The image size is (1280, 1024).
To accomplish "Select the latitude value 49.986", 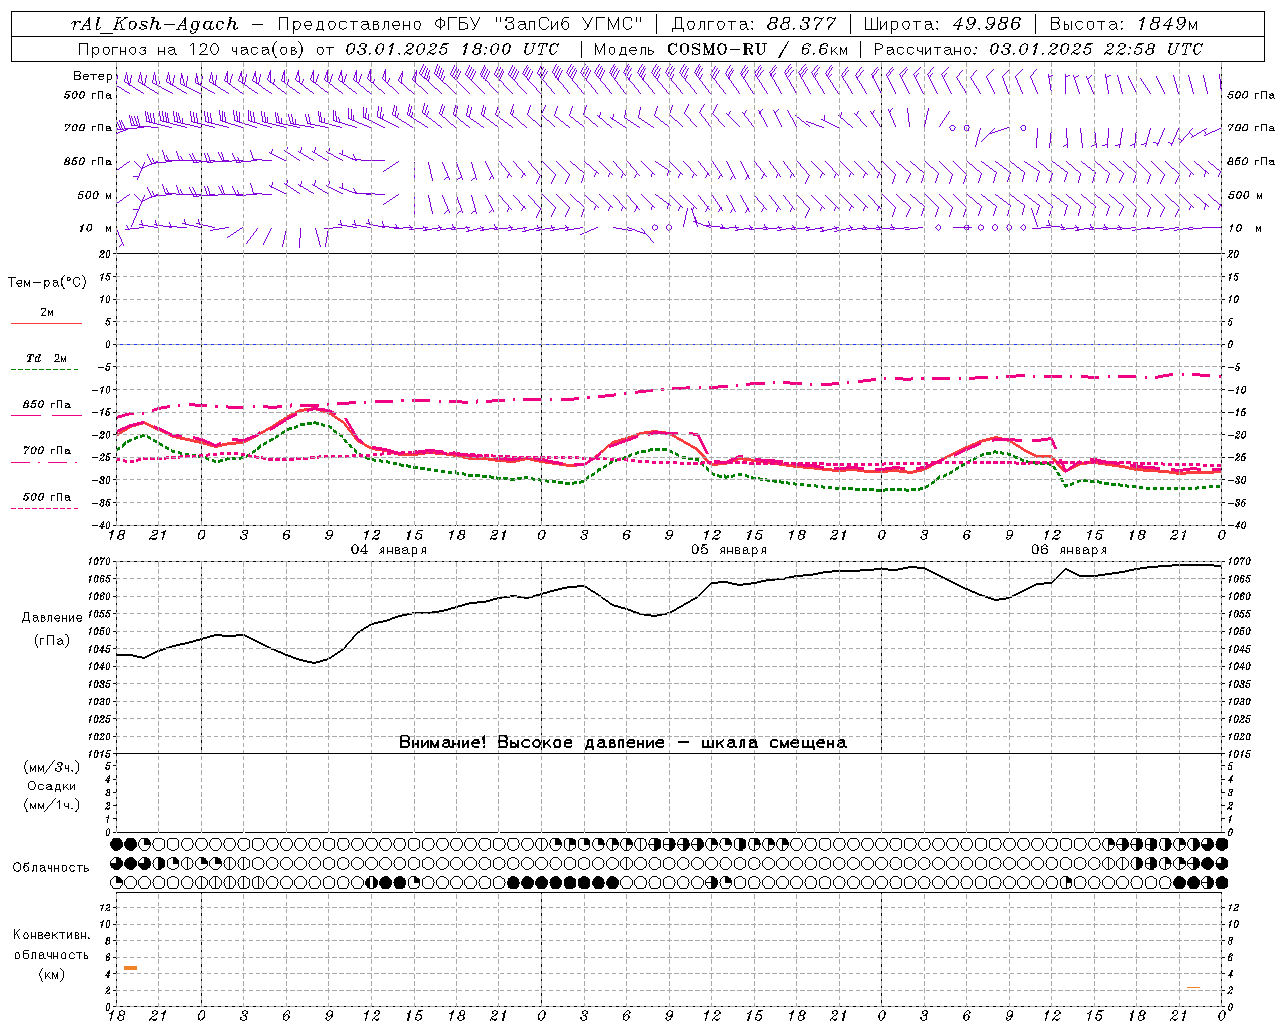I will 986,24.
